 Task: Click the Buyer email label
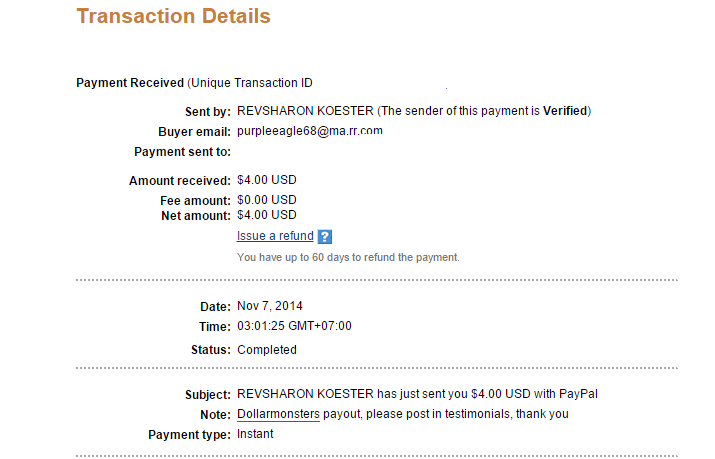pos(194,131)
